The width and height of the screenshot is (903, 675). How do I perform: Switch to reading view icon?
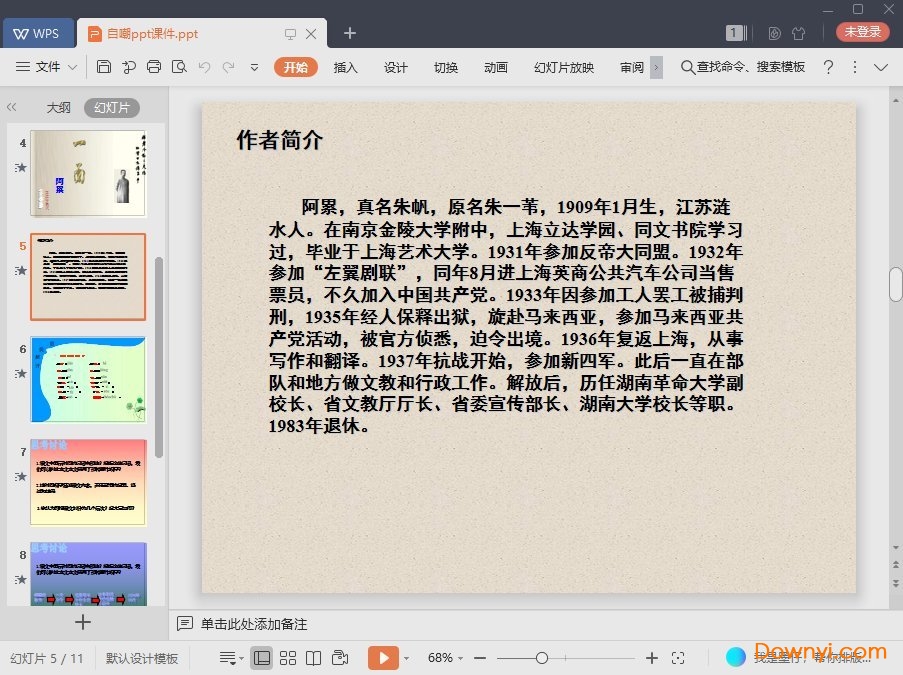pyautogui.click(x=314, y=658)
